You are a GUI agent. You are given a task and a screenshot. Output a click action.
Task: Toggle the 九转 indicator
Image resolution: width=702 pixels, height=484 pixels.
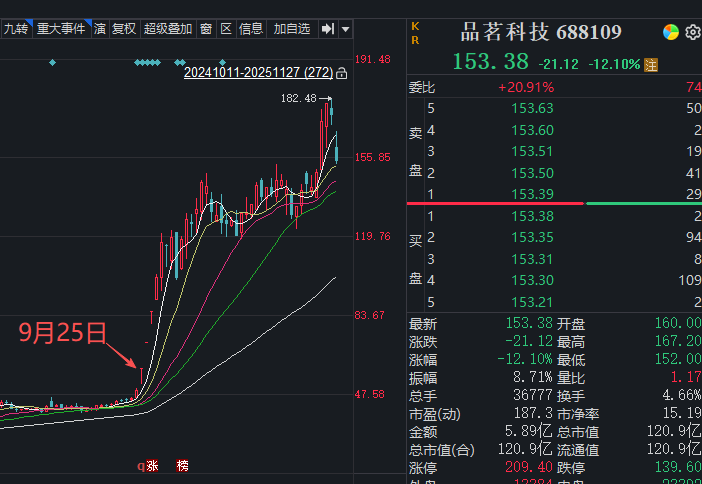(x=15, y=29)
